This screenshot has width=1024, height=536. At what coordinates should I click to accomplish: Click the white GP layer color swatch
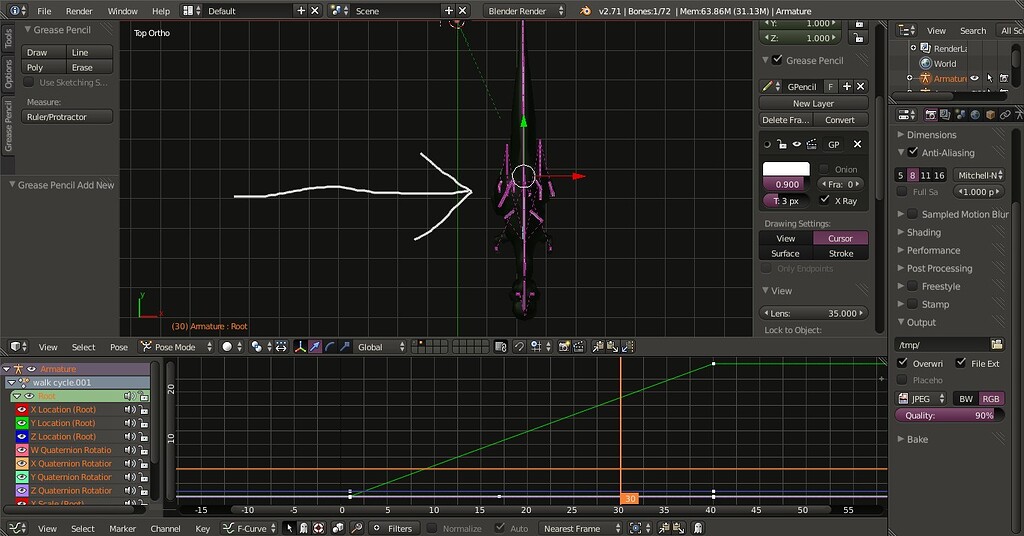pos(786,168)
